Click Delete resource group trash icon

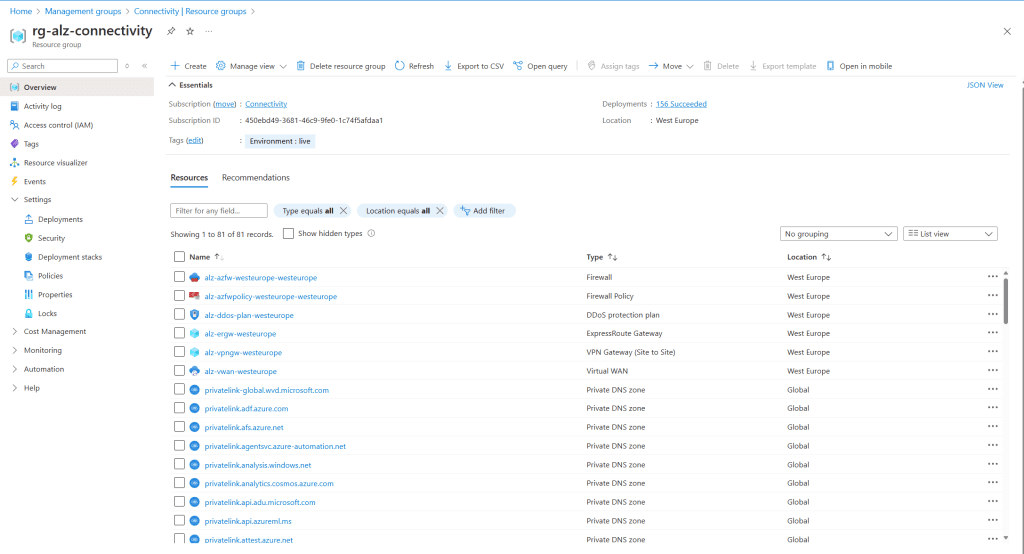tap(300, 66)
